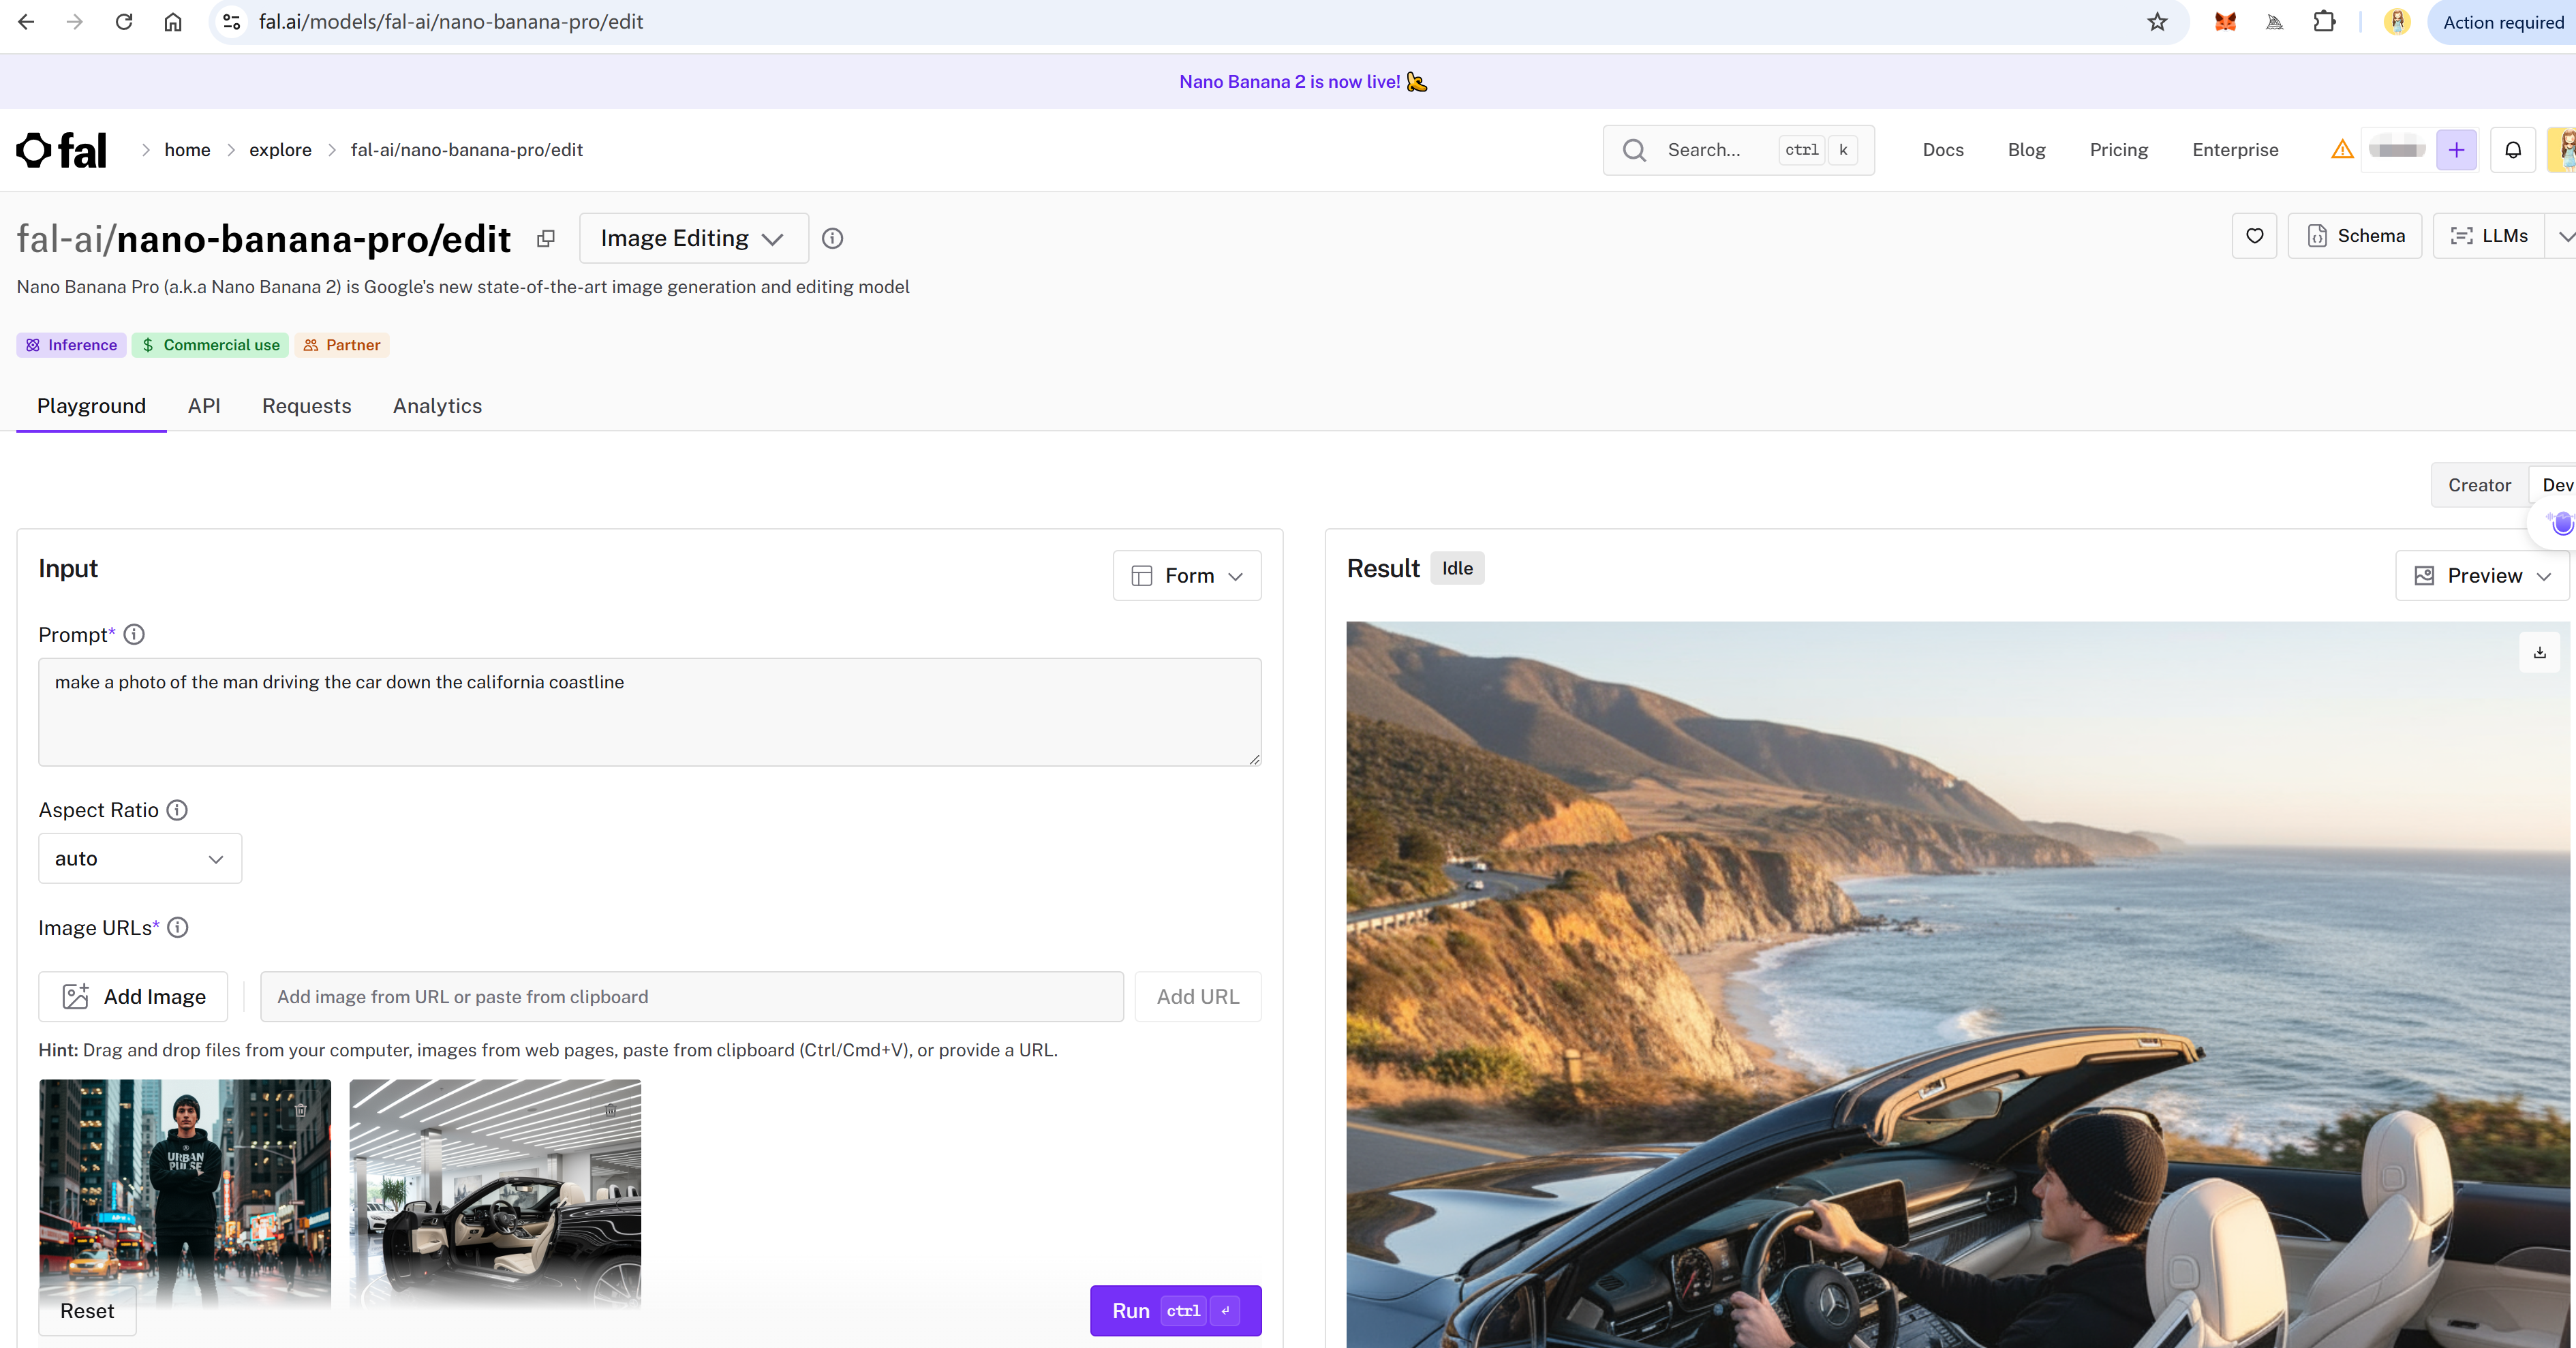2576x1348 pixels.
Task: Bookmark this page with the star icon
Action: [2157, 22]
